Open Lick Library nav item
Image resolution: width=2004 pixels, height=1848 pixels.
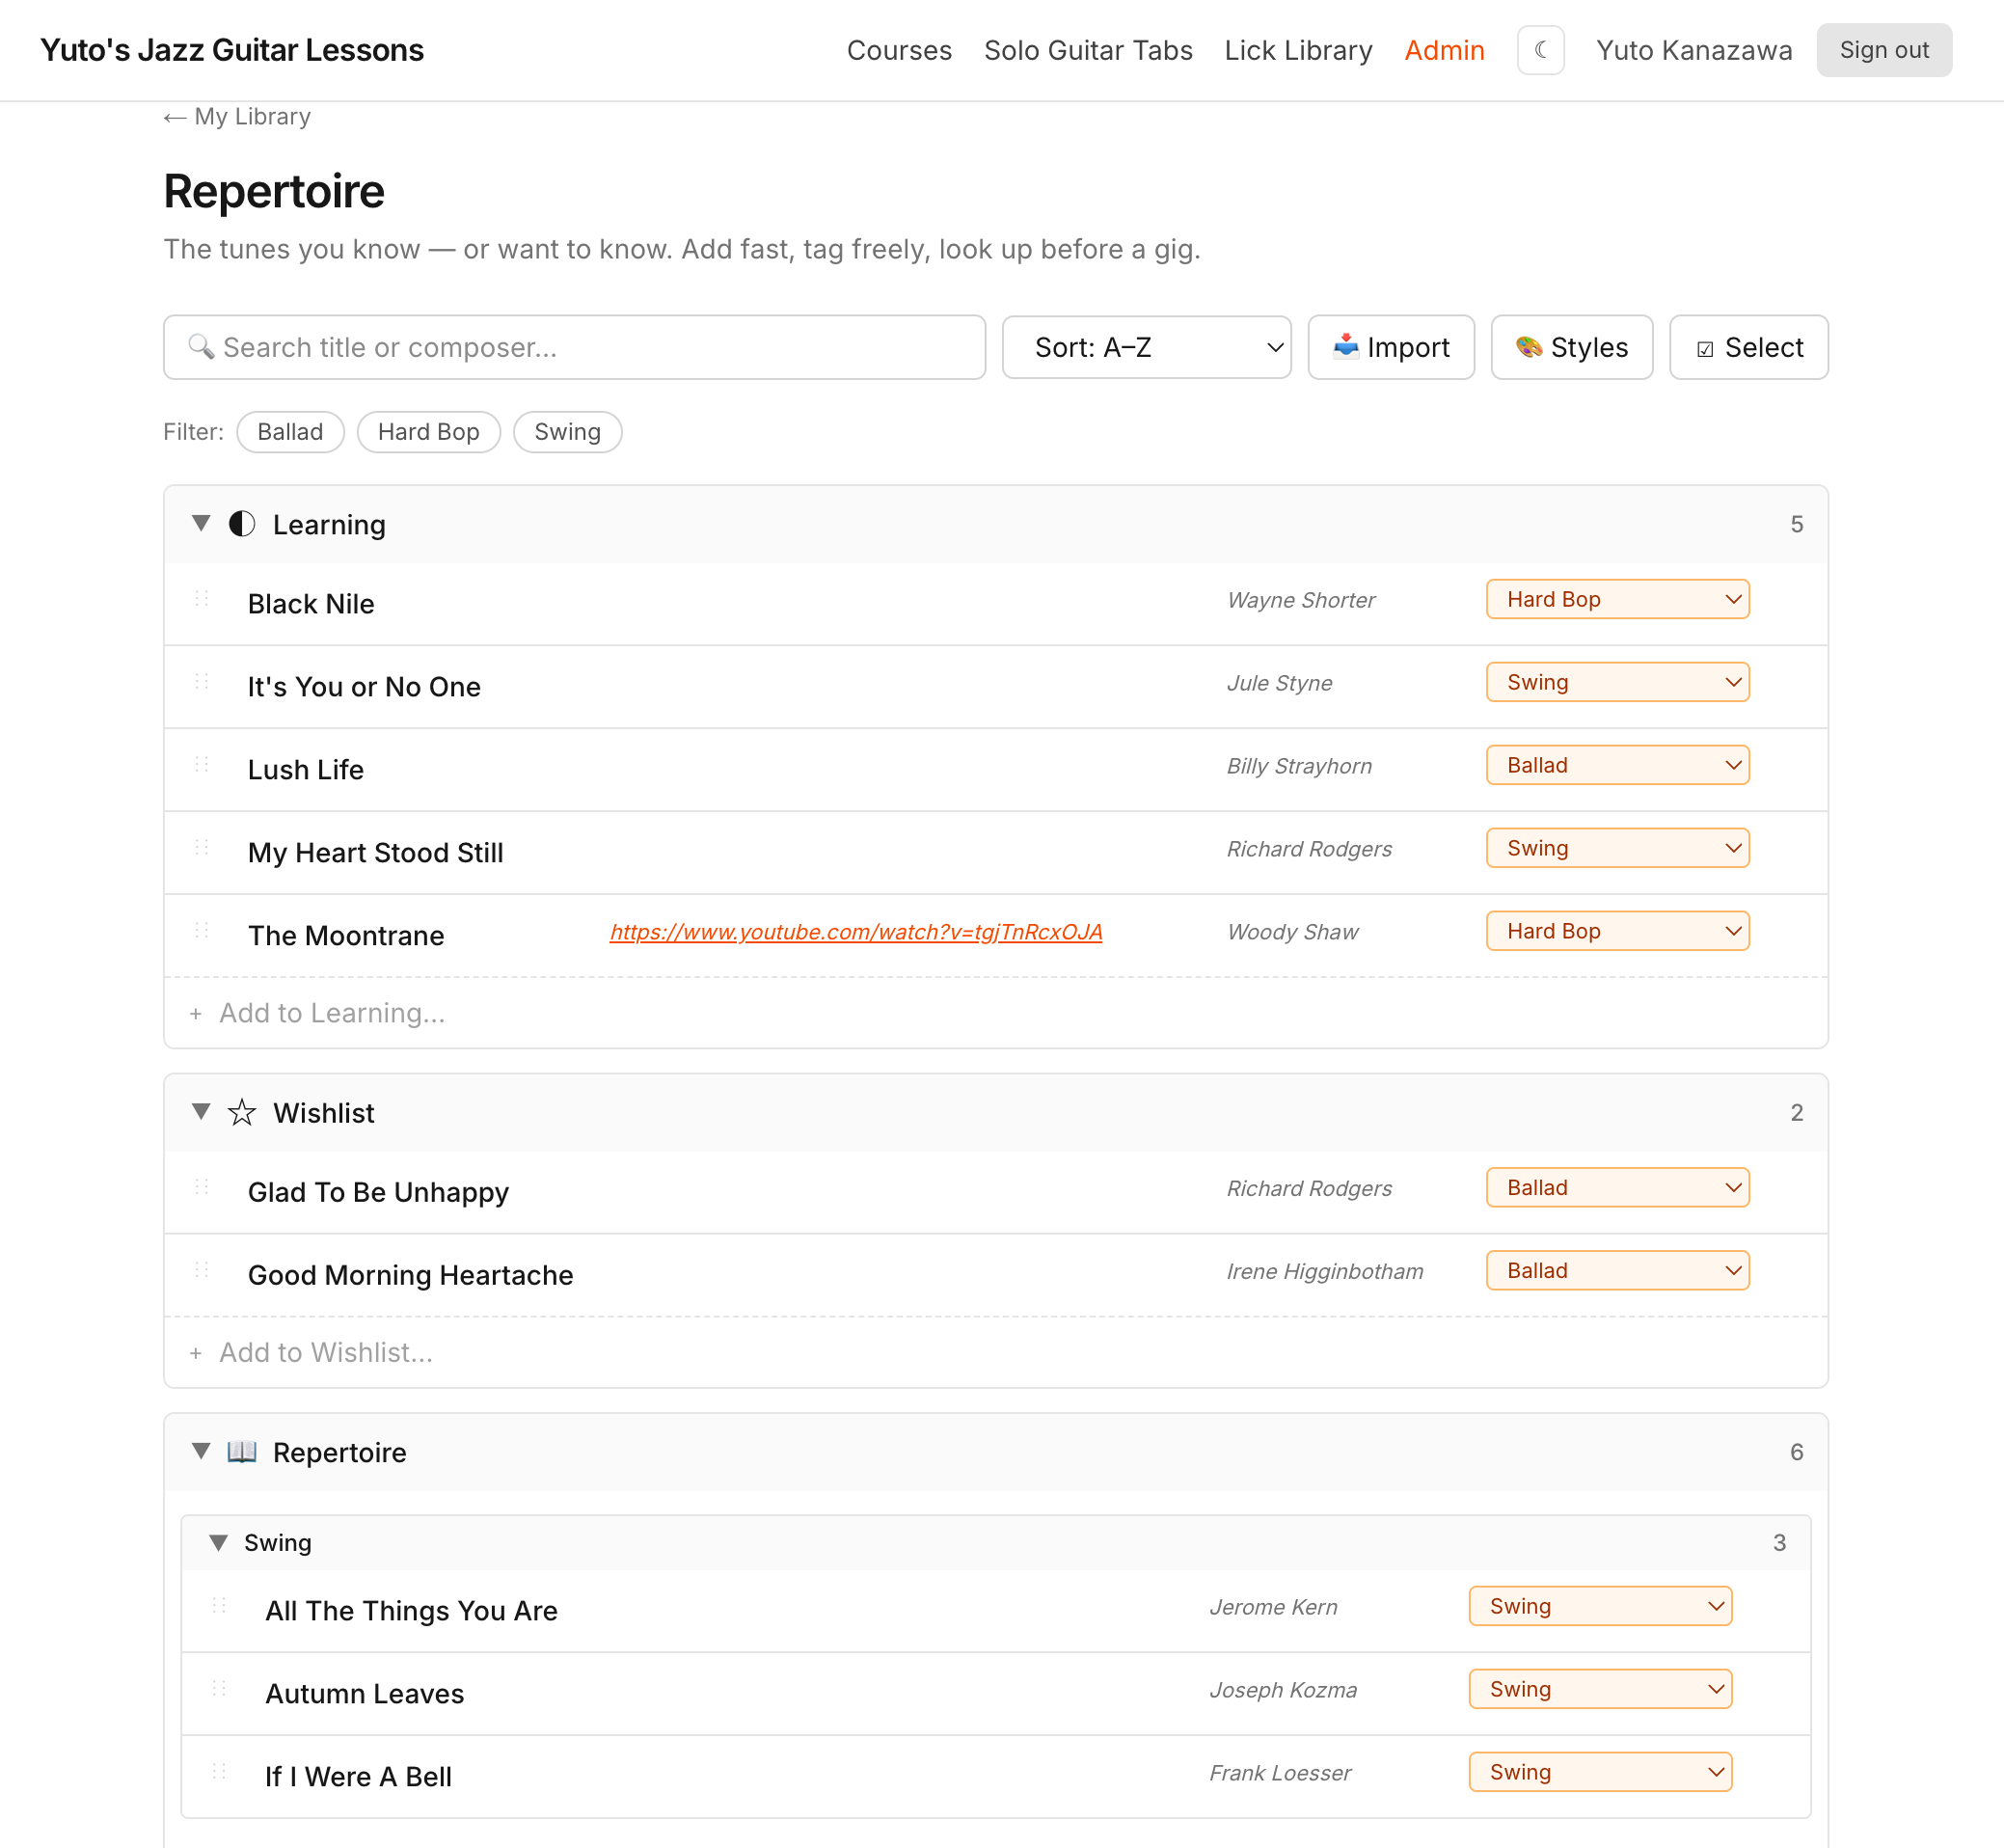click(x=1298, y=50)
